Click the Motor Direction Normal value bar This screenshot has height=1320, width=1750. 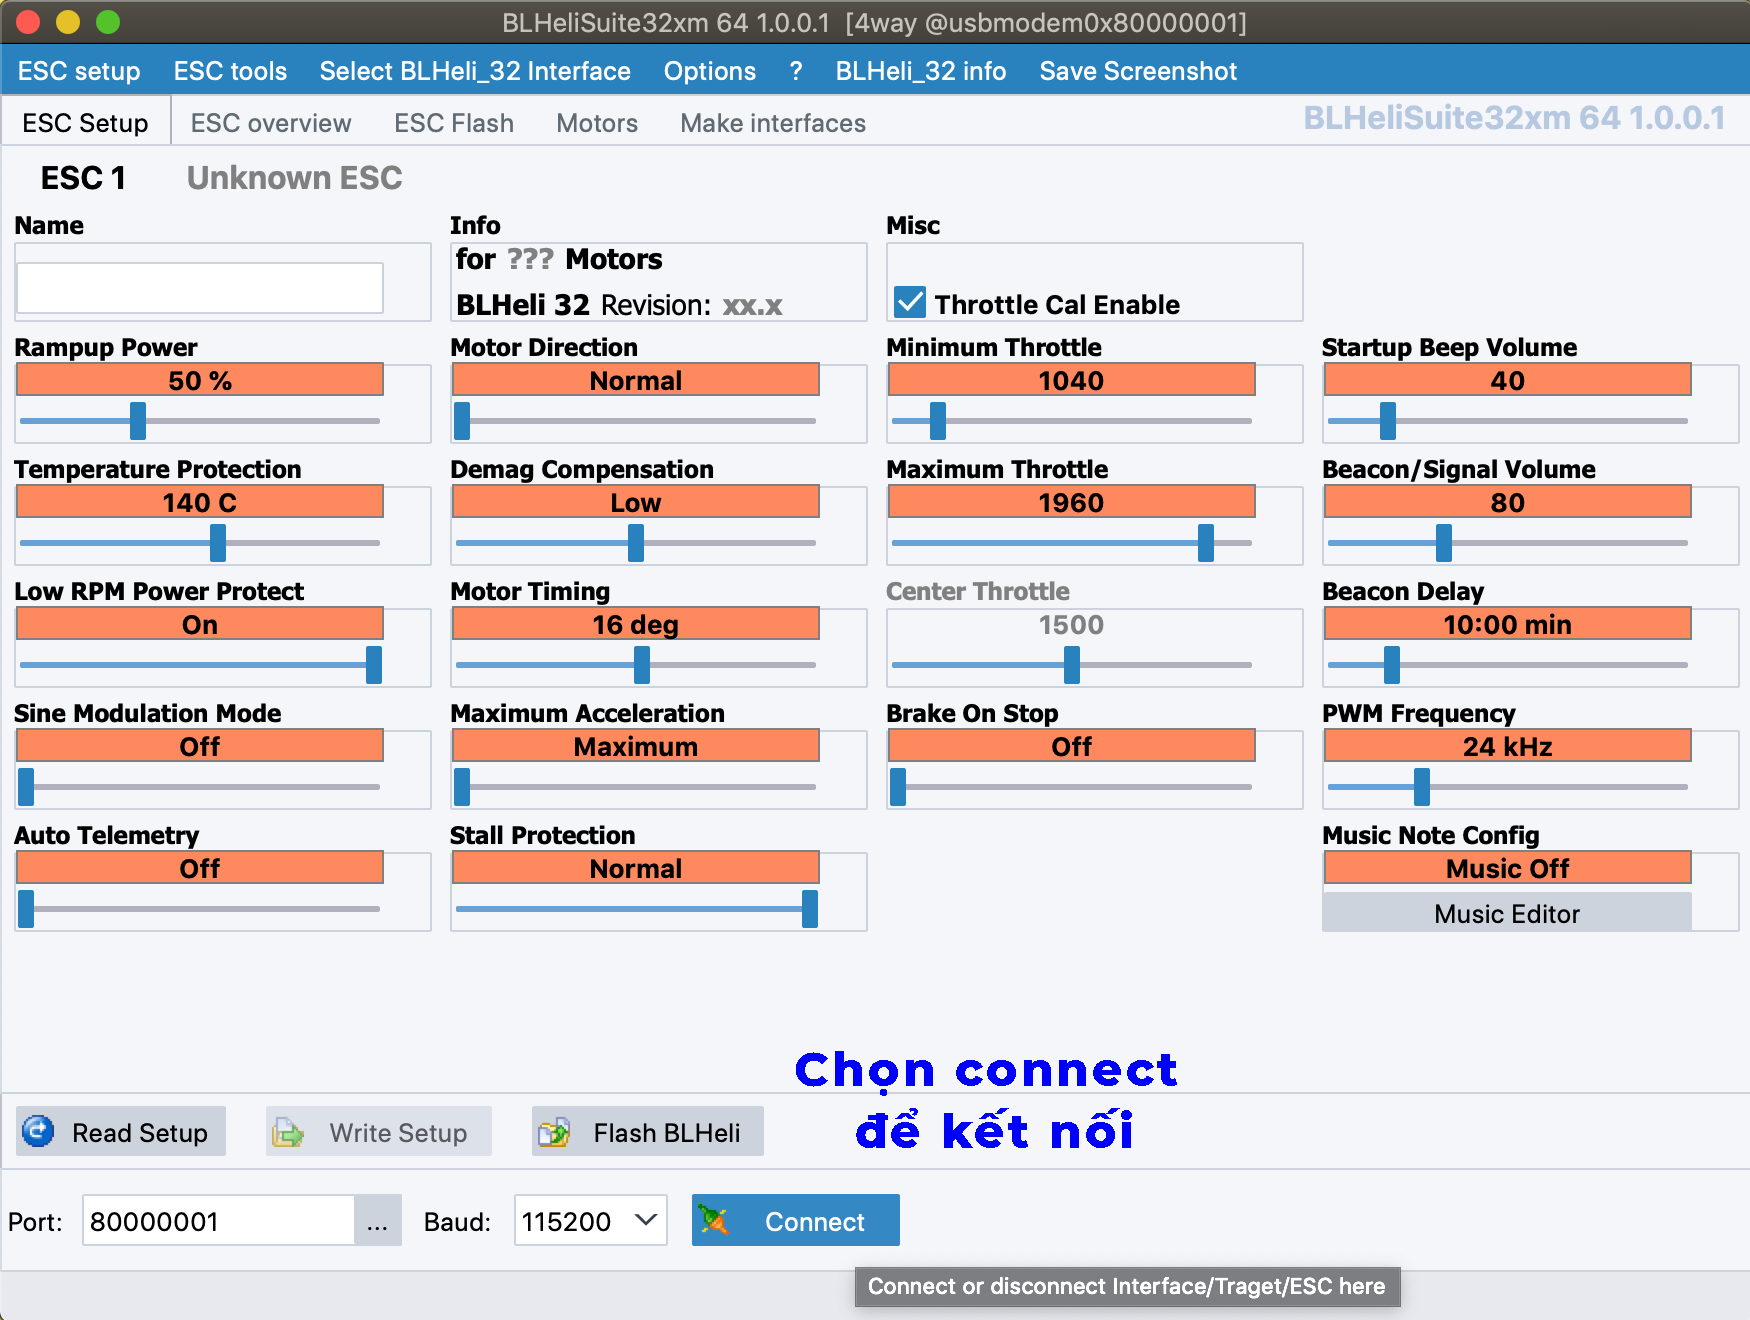click(x=636, y=380)
